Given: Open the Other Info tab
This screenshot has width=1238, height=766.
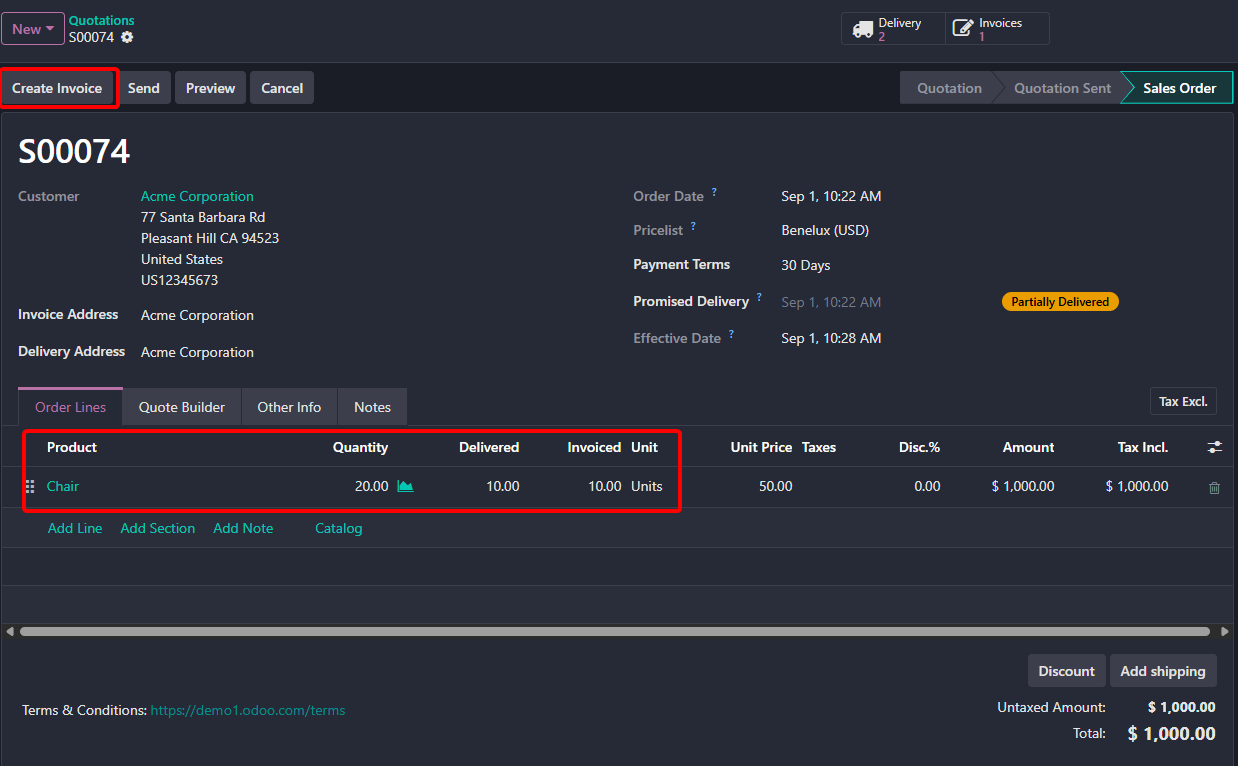Looking at the screenshot, I should click(x=289, y=407).
